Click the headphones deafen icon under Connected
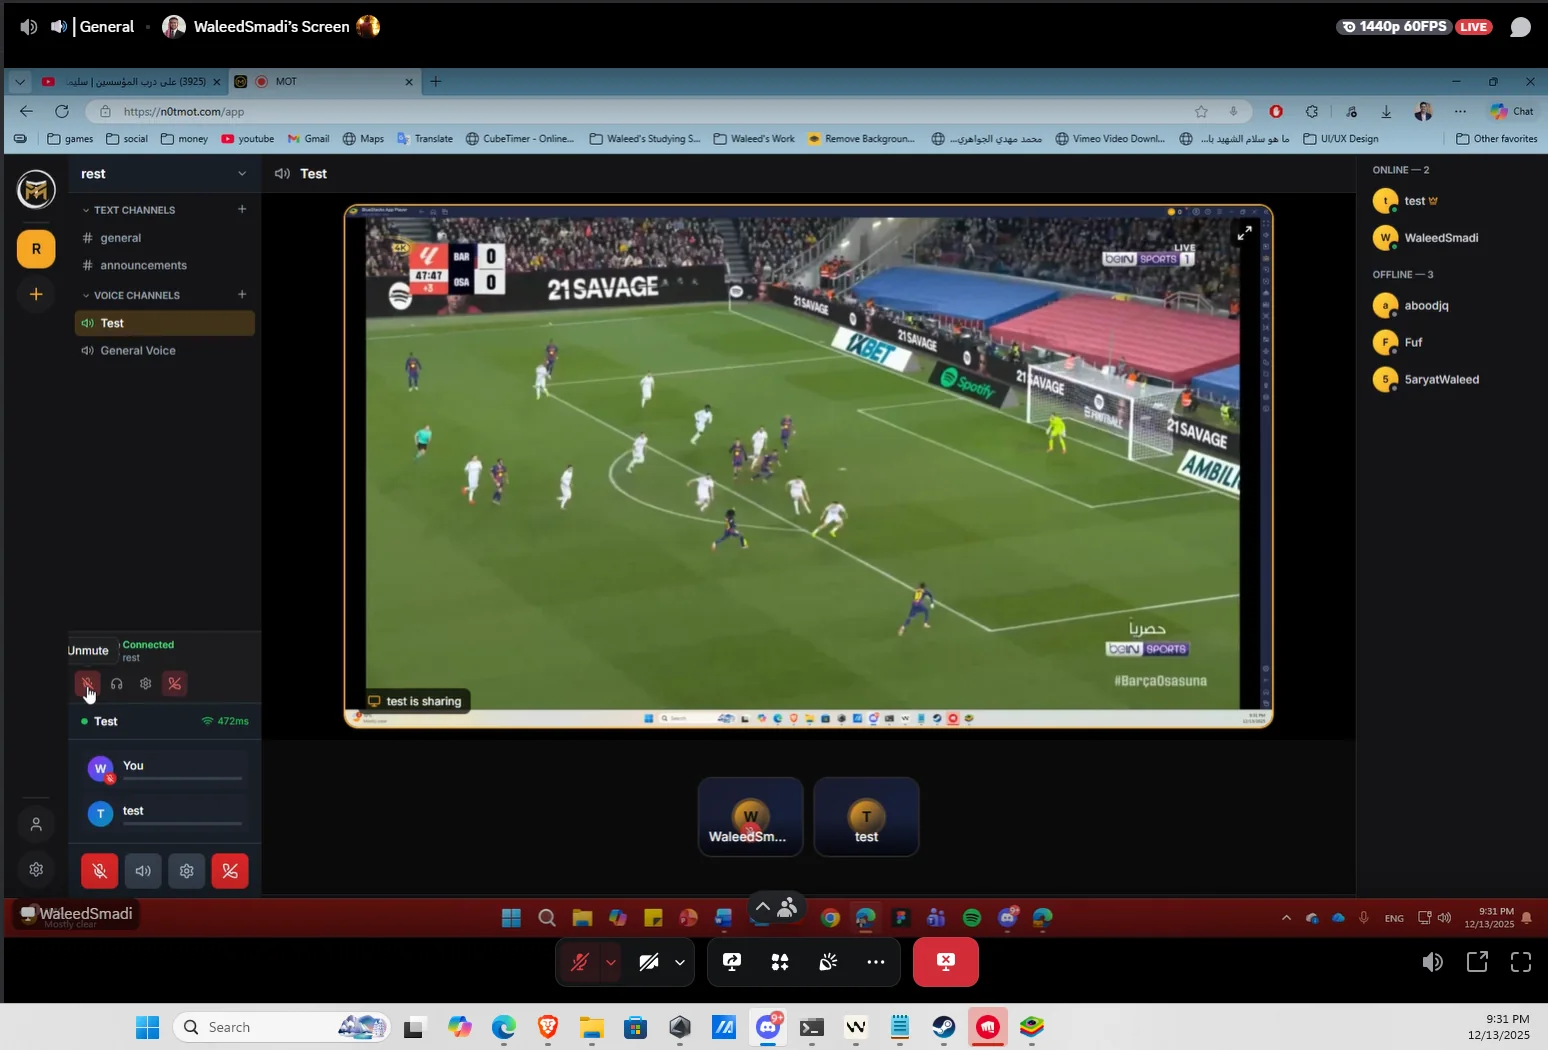 tap(117, 684)
